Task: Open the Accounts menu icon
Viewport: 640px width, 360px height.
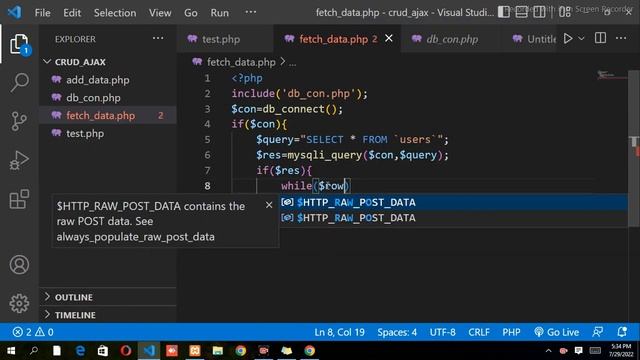Action: pyautogui.click(x=19, y=264)
